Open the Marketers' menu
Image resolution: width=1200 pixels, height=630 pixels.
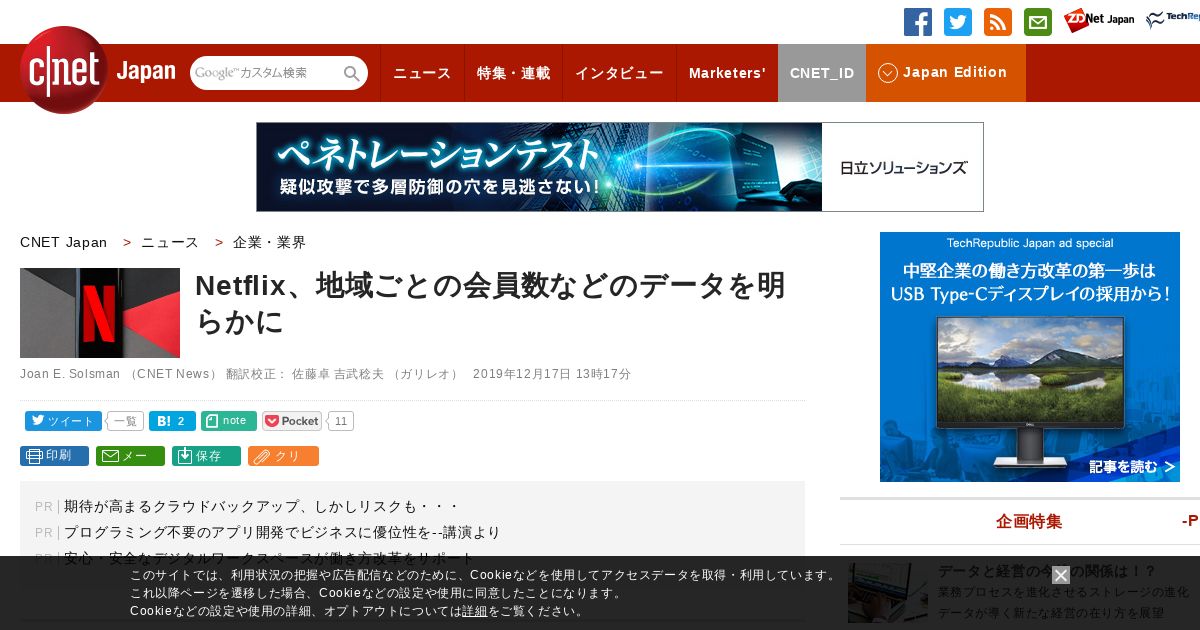click(x=727, y=73)
